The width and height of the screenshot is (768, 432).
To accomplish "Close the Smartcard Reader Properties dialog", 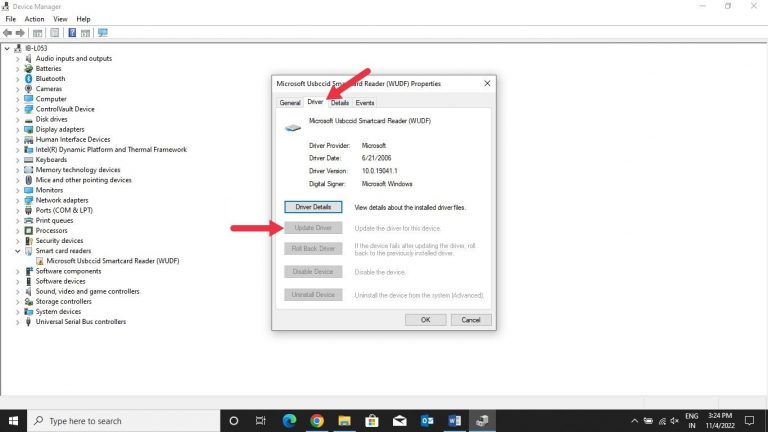I will point(487,83).
